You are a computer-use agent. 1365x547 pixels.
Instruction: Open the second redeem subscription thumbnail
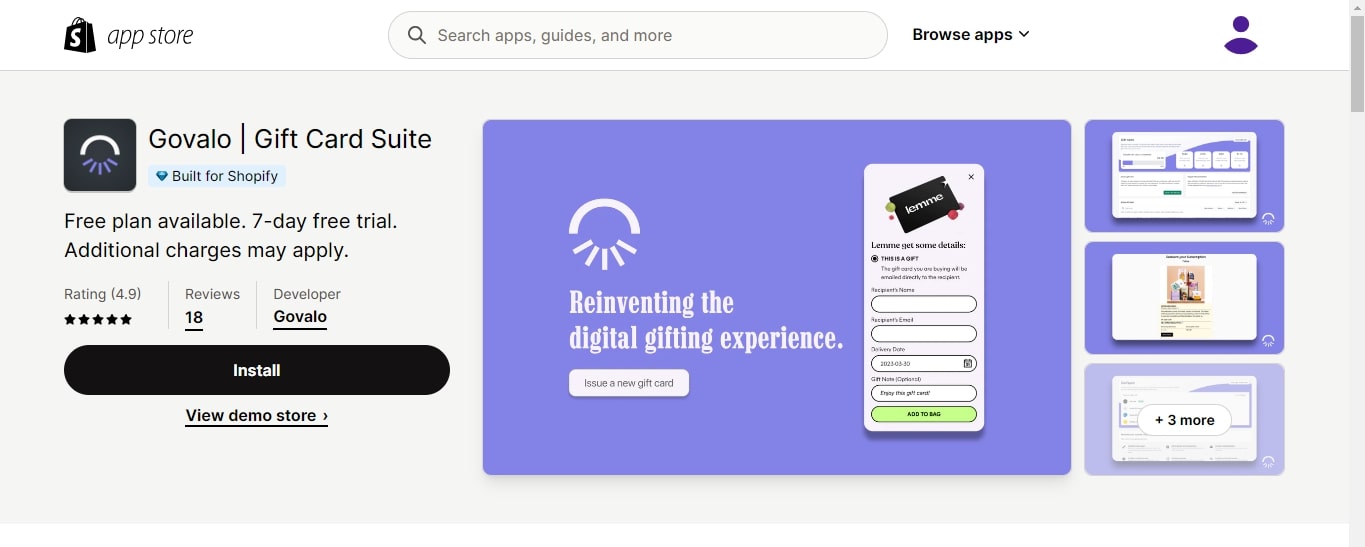[x=1184, y=298]
